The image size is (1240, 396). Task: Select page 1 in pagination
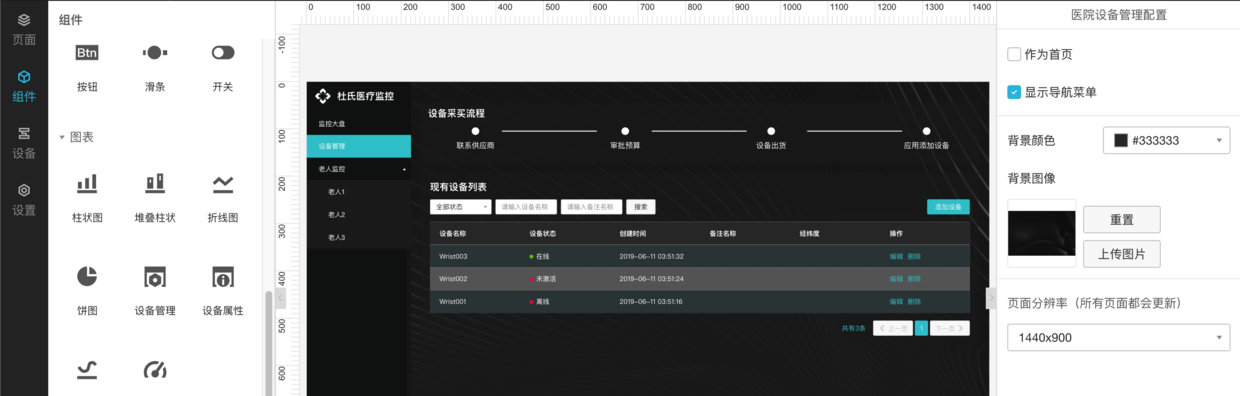tap(921, 328)
